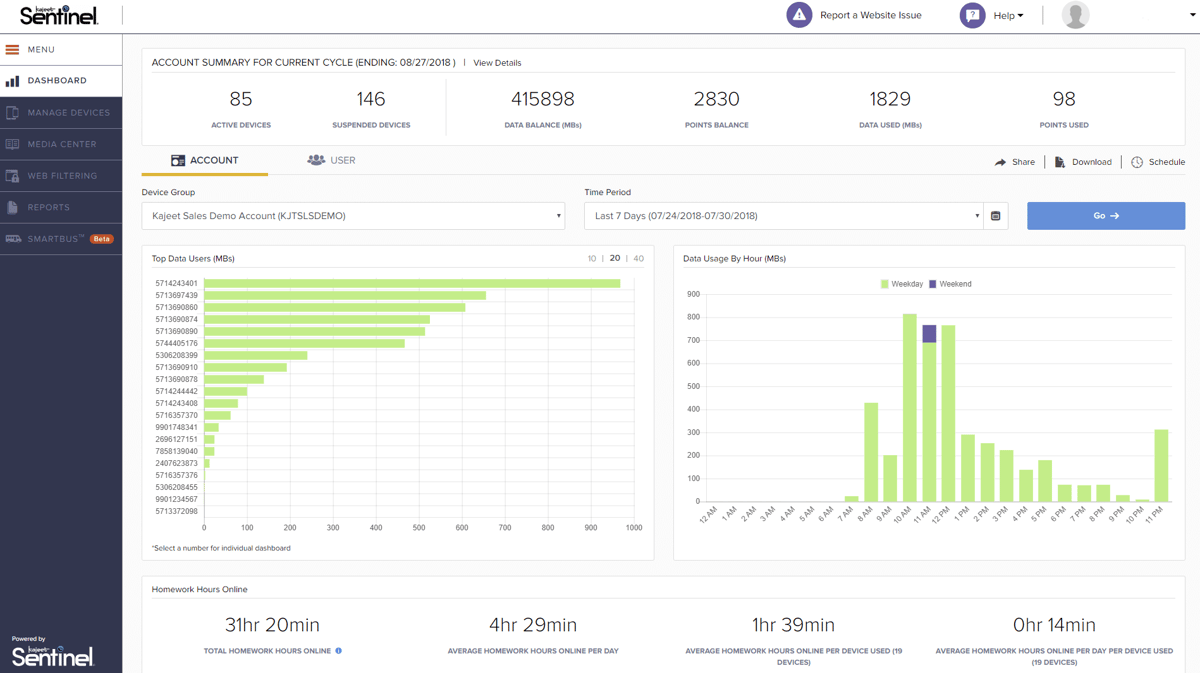Go to the Web Filtering section
Viewport: 1200px width, 673px height.
click(x=60, y=175)
